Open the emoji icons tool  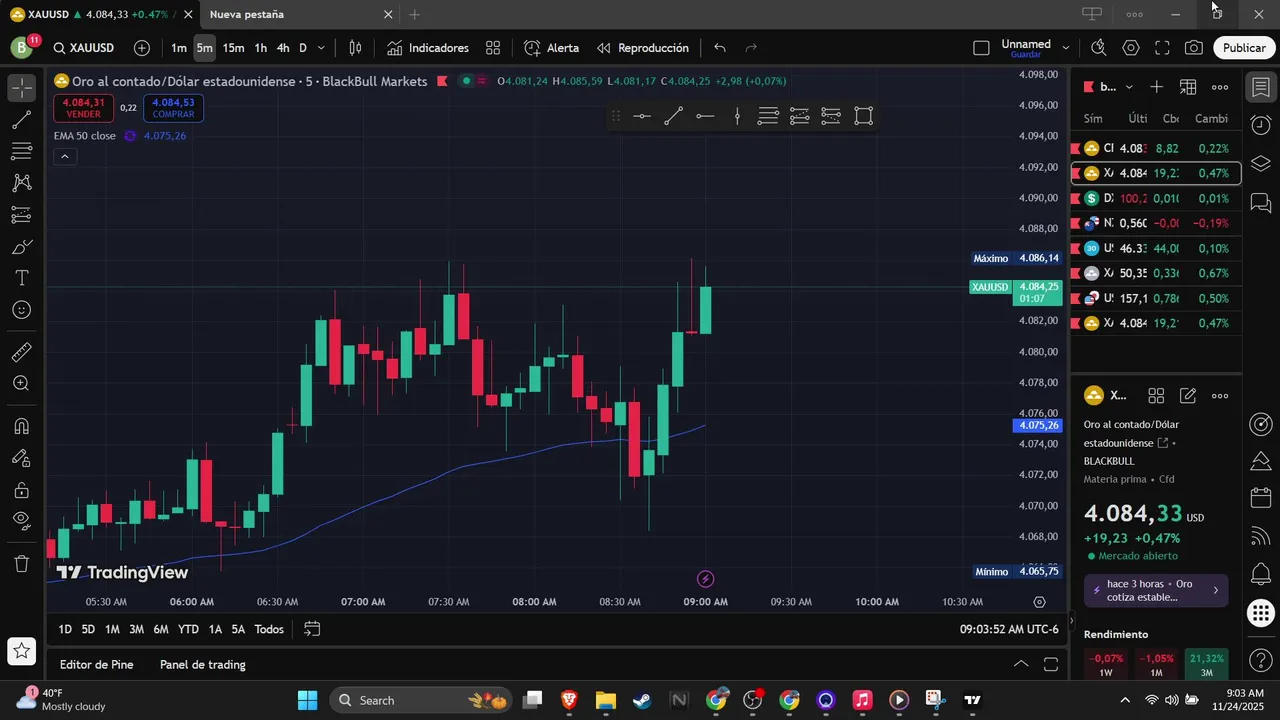[21, 310]
